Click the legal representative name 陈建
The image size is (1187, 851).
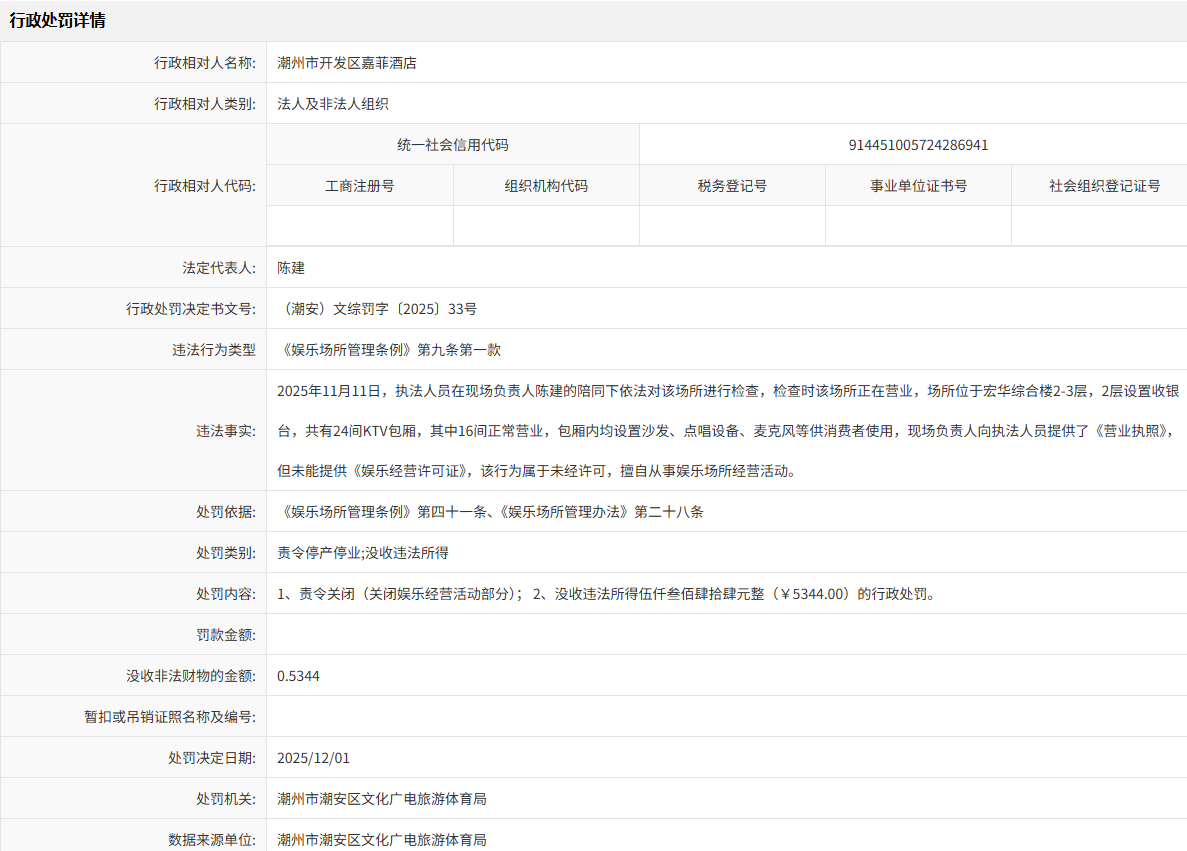point(290,267)
